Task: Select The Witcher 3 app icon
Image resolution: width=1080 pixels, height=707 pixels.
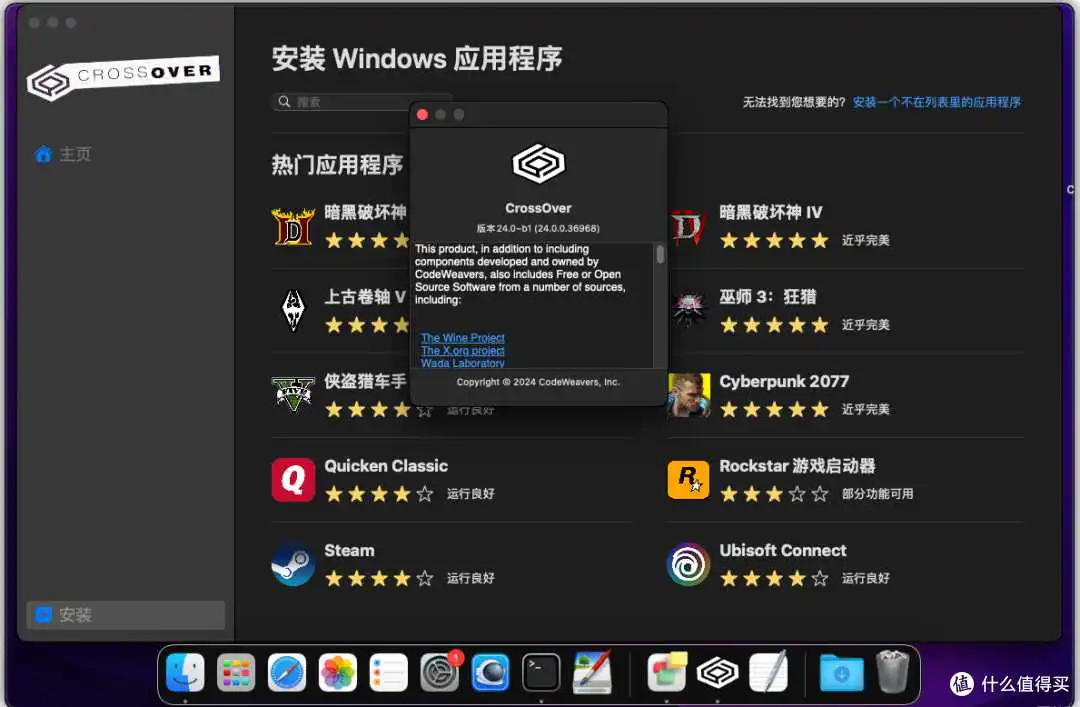Action: (689, 311)
